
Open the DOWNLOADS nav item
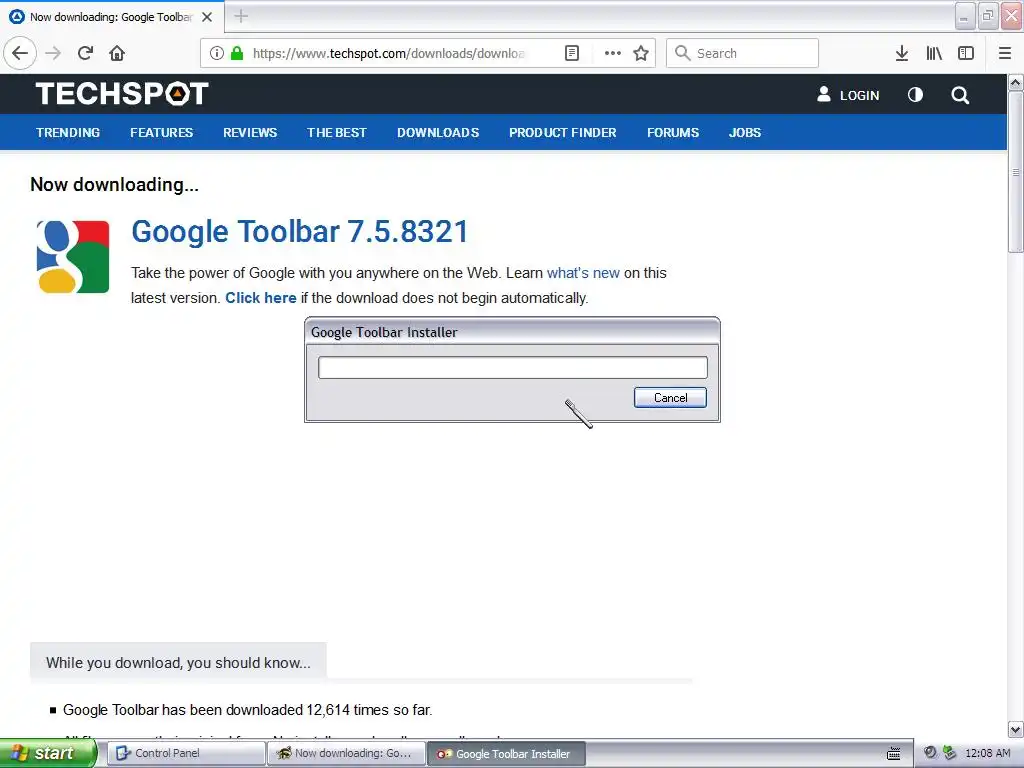tap(438, 133)
